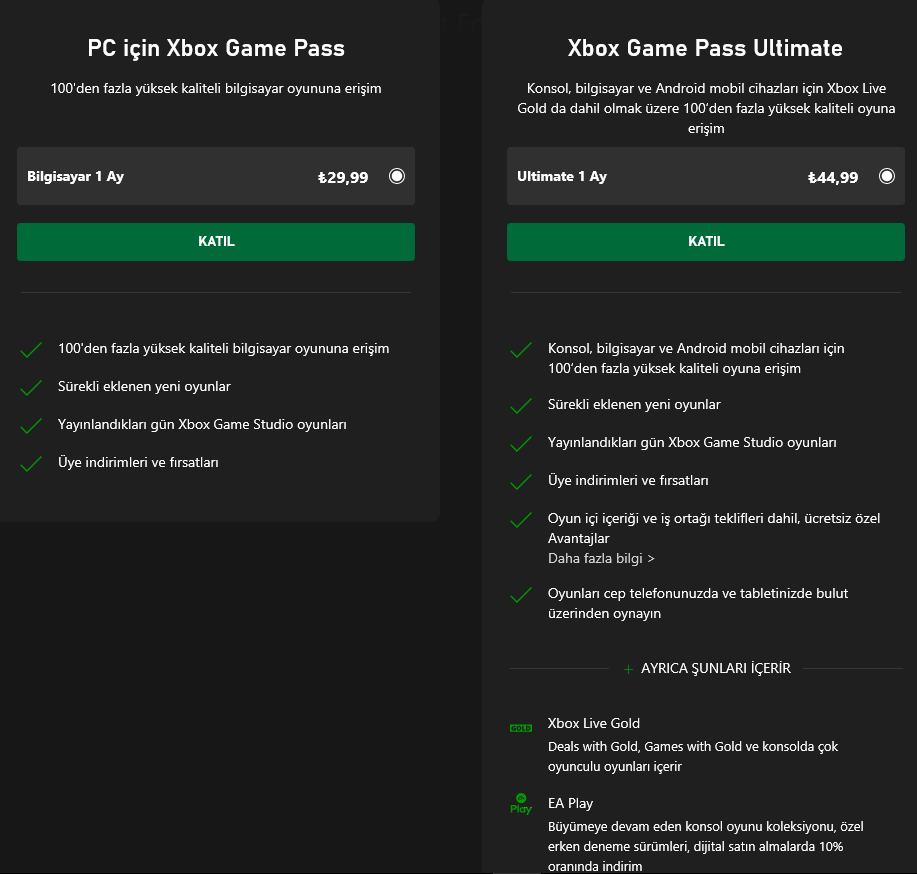Click the 'Xbox Live Gold' benefit title
The image size is (917, 874).
click(594, 723)
